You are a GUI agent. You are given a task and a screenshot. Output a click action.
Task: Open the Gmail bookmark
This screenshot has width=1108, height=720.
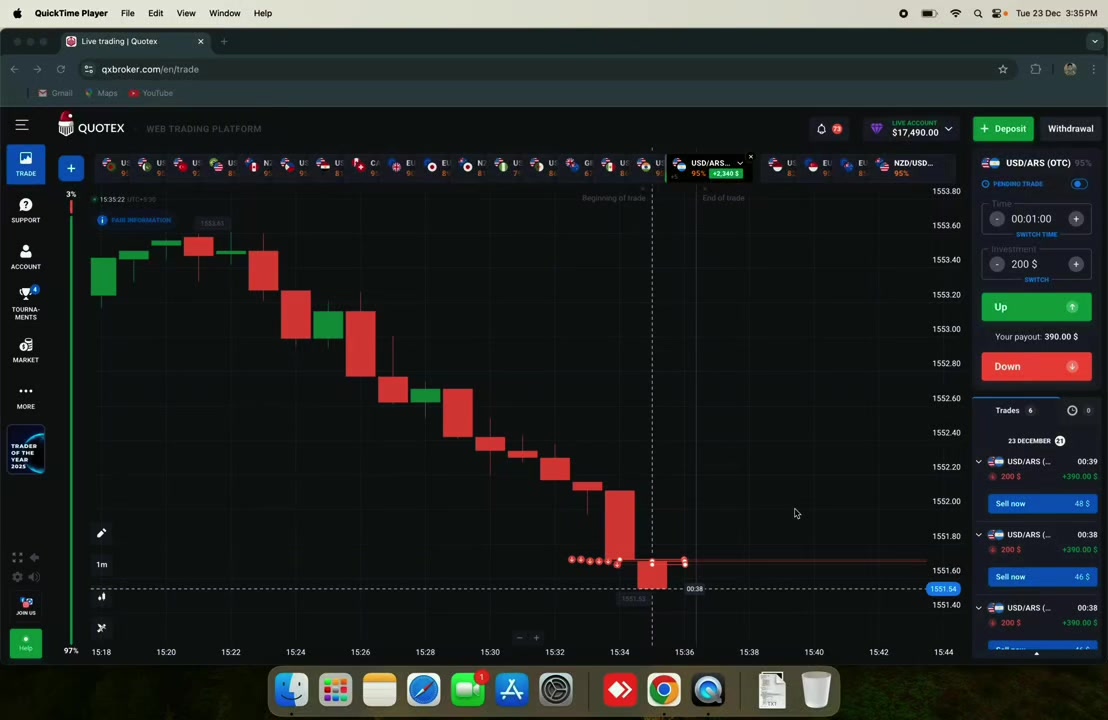pos(55,93)
